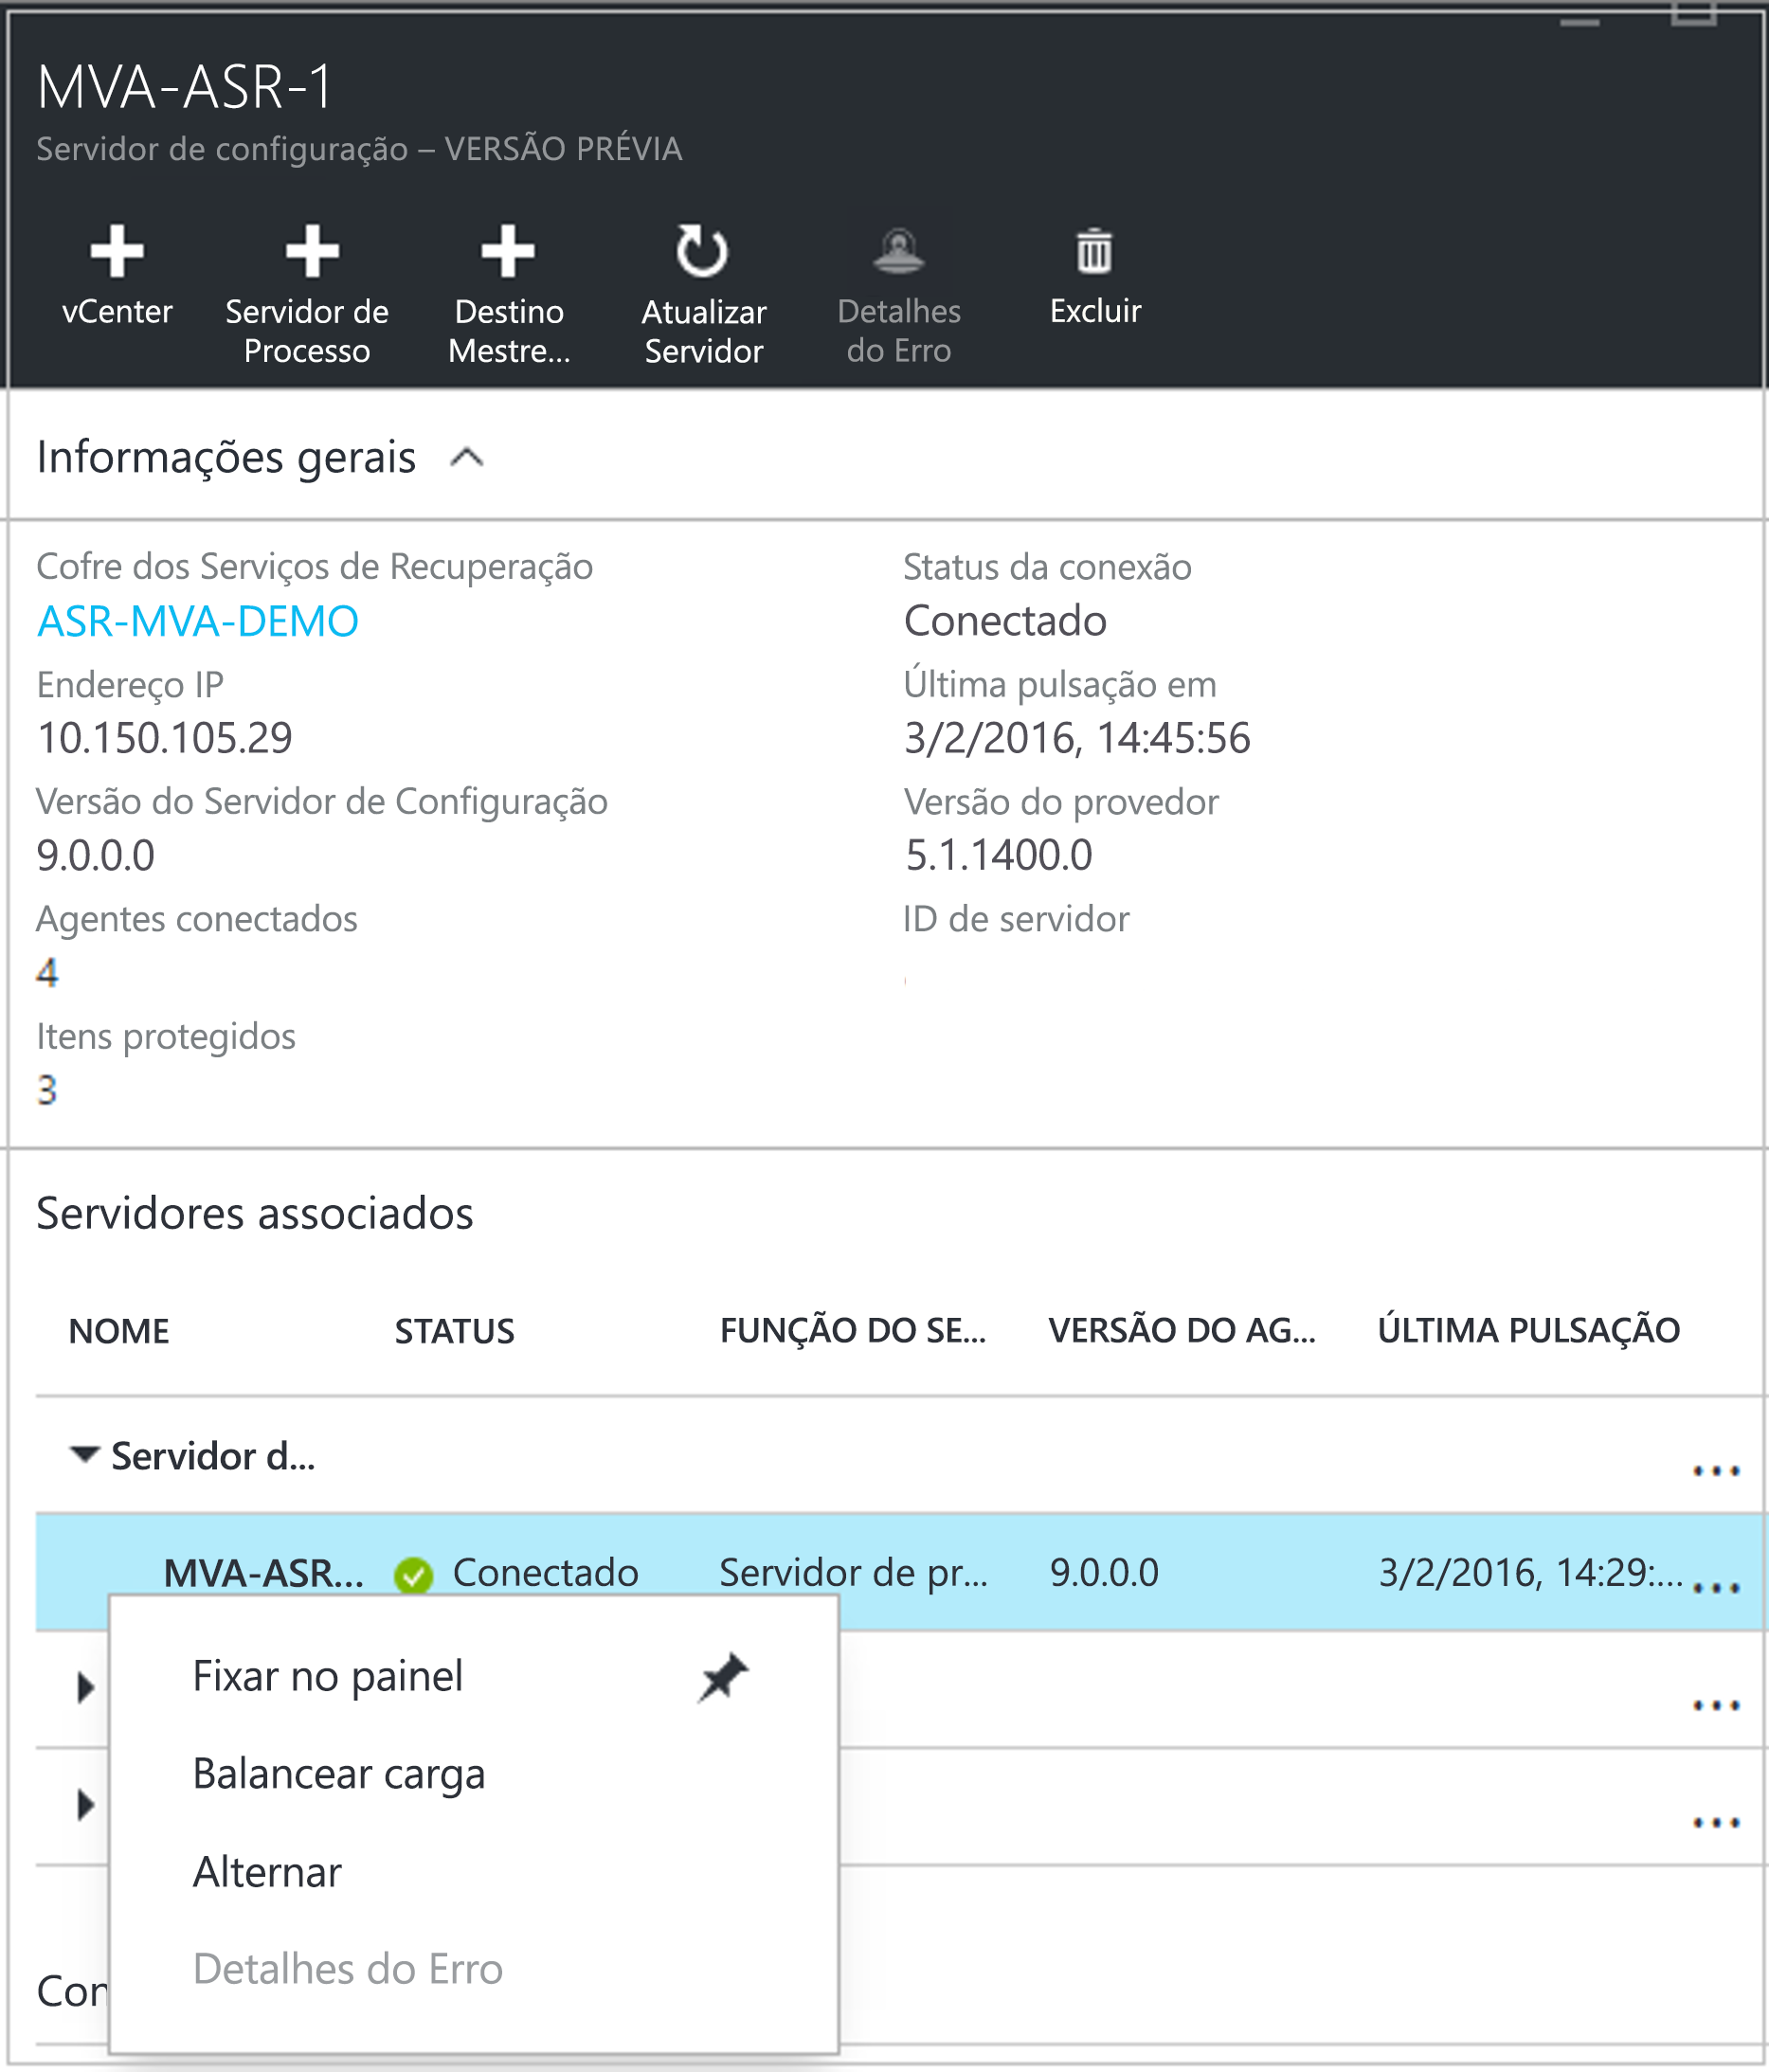Viewport: 1769px width, 2072px height.
Task: Click the last heartbeat 3/2/2016, 14:45:56
Action: coord(1077,738)
